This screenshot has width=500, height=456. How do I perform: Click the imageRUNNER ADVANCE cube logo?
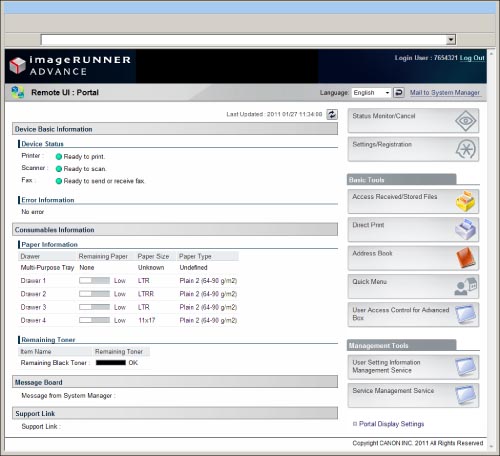[x=17, y=65]
